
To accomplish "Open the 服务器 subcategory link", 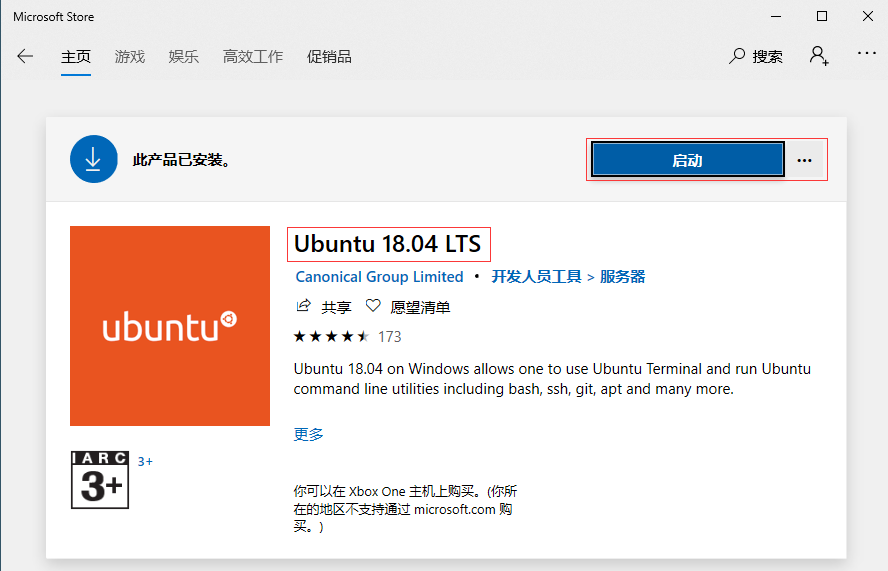I will click(622, 276).
